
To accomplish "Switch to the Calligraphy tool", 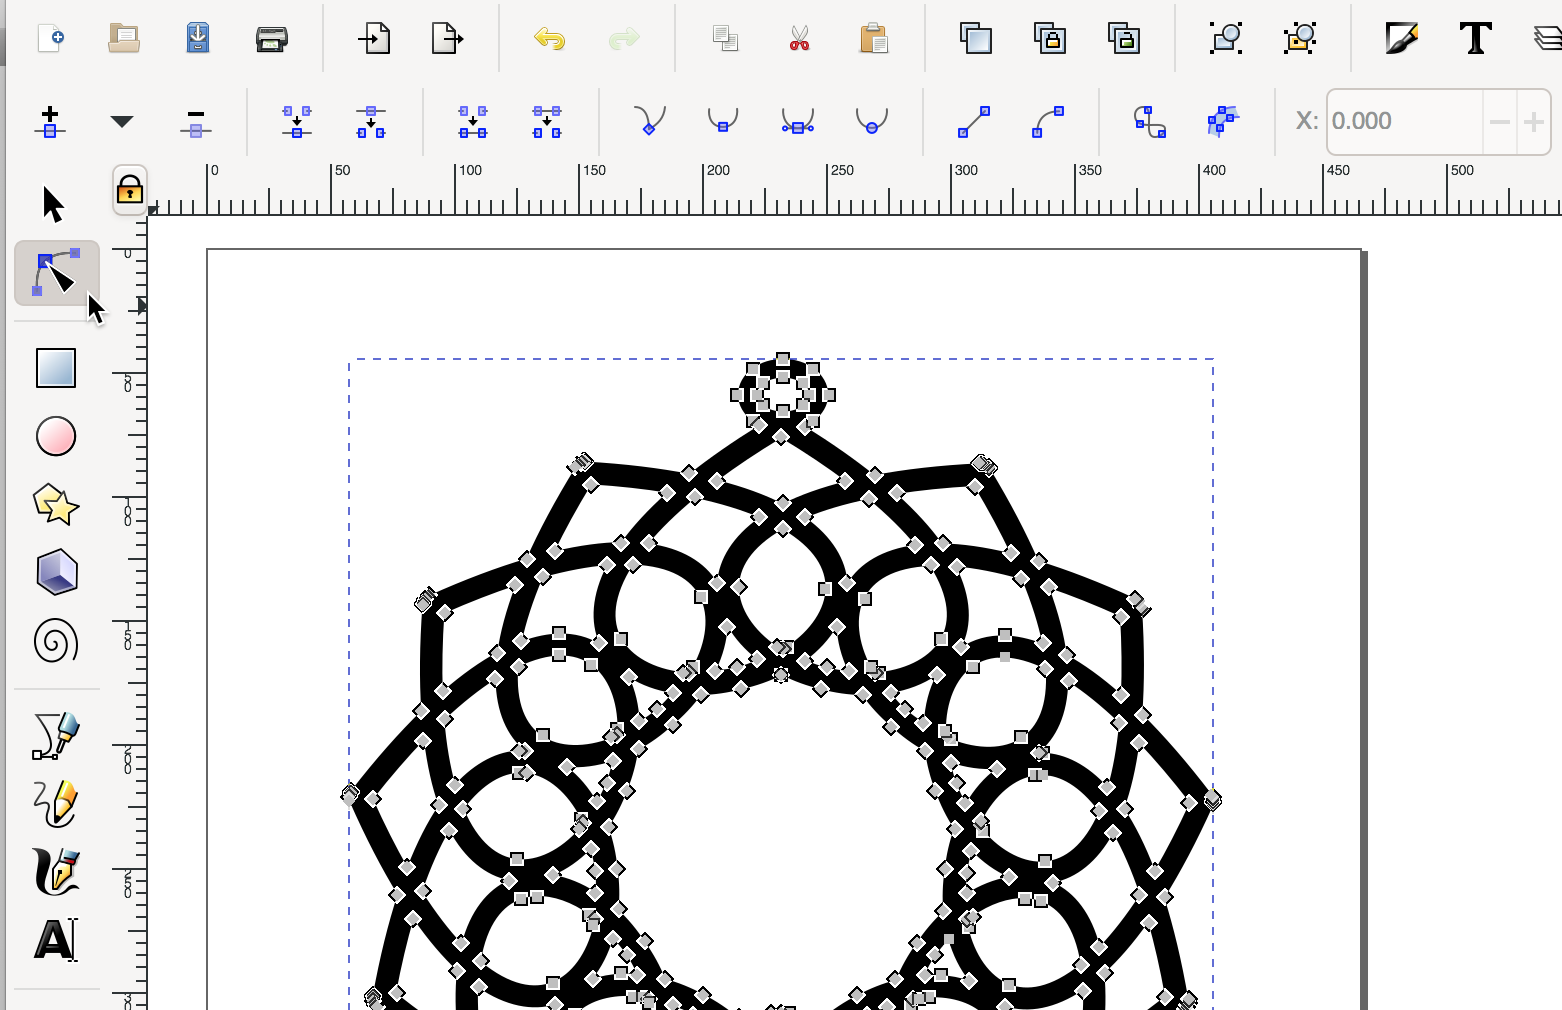I will pyautogui.click(x=56, y=872).
